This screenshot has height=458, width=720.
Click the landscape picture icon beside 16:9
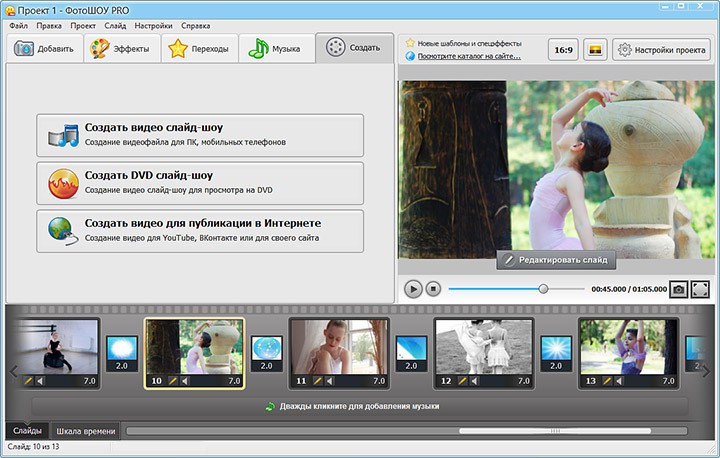pyautogui.click(x=594, y=49)
